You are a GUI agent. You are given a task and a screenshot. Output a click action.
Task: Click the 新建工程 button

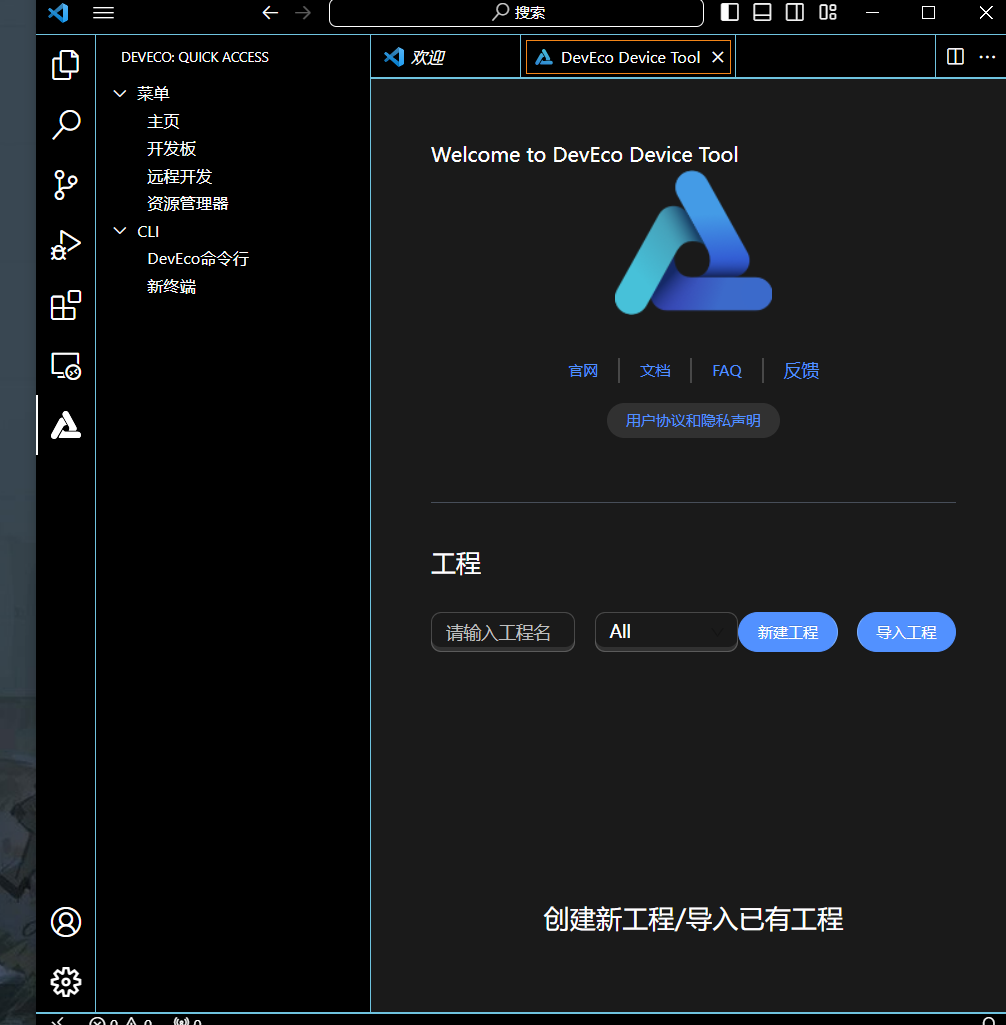[x=788, y=632]
